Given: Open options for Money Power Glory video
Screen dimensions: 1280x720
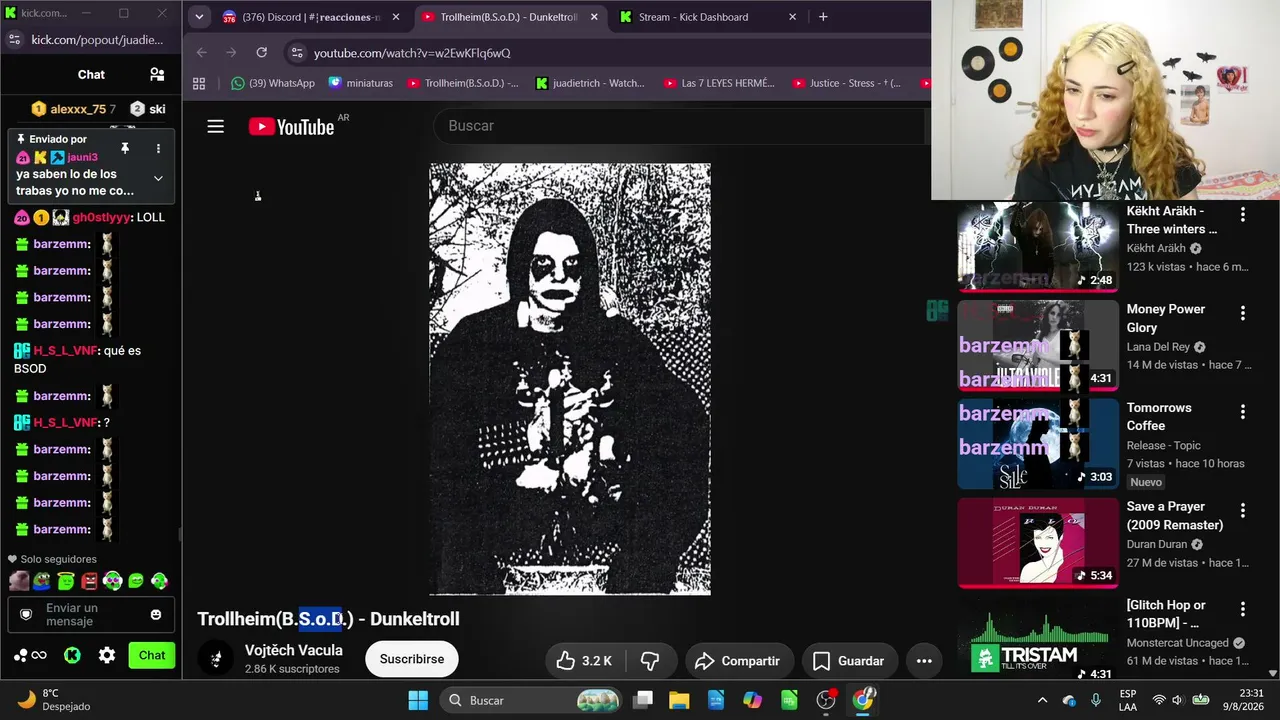Looking at the screenshot, I should tap(1243, 313).
